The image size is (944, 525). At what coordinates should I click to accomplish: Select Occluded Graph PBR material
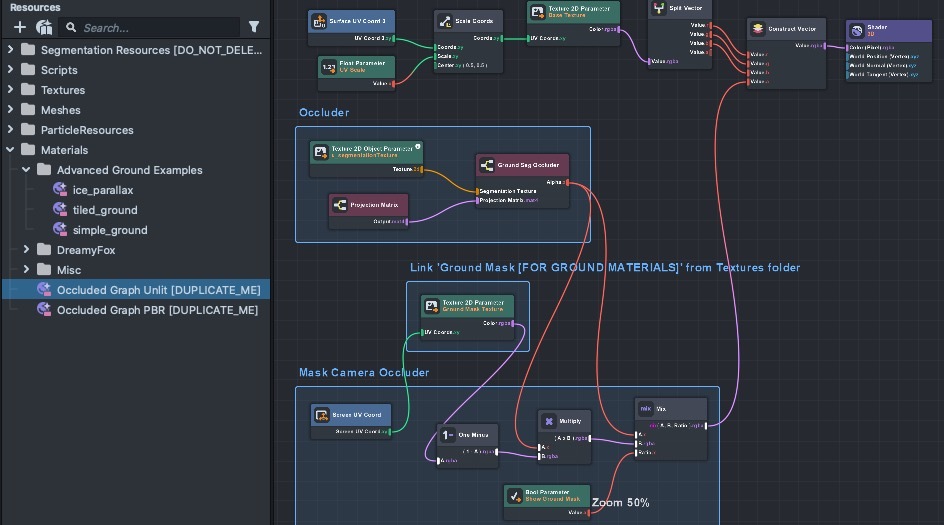click(157, 310)
